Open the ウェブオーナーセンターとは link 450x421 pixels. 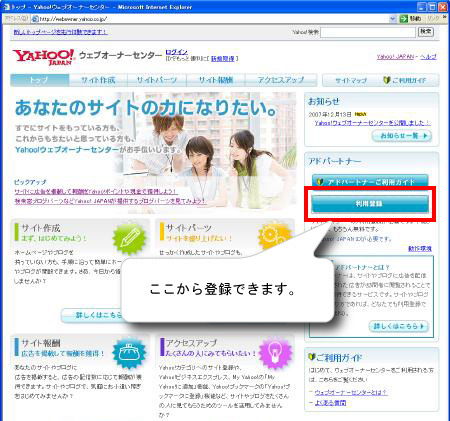click(351, 392)
